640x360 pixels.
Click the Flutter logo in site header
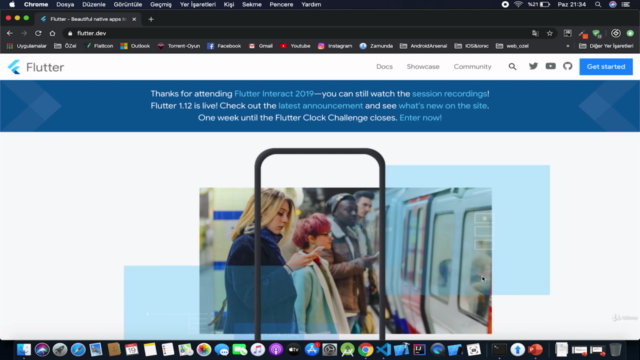pos(36,67)
